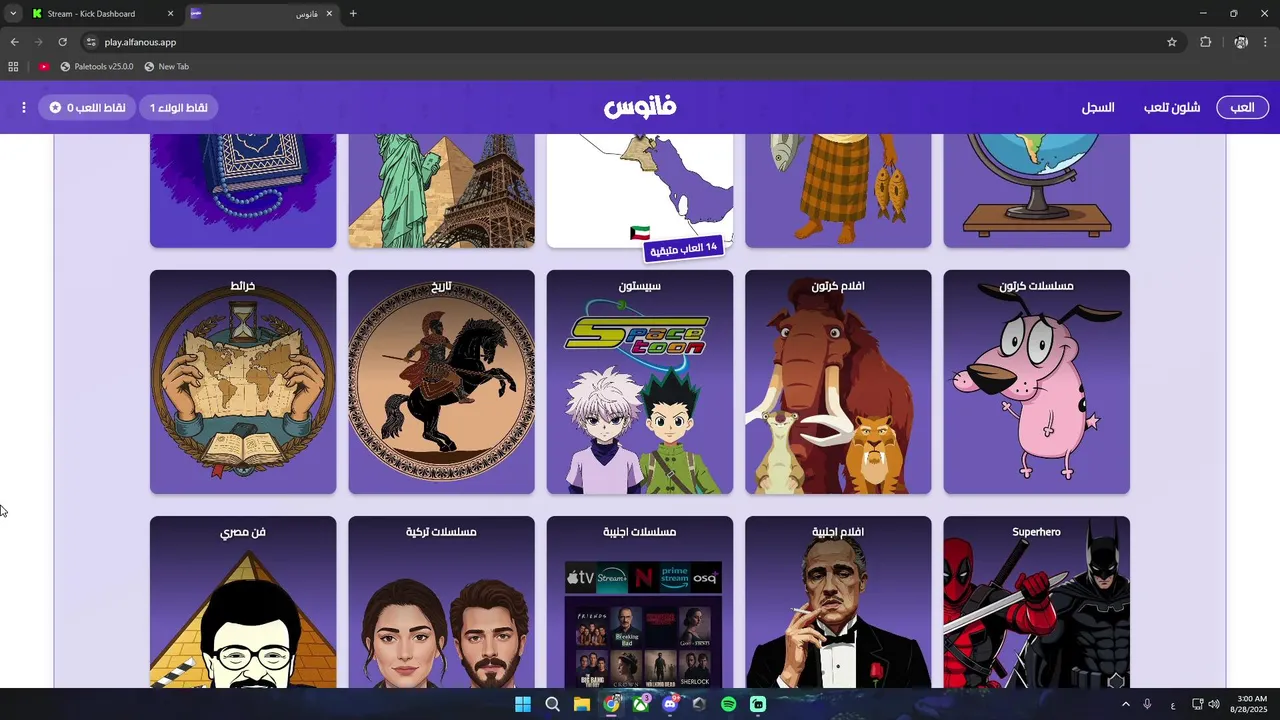Close the Kick Dashboard tab

pyautogui.click(x=170, y=14)
